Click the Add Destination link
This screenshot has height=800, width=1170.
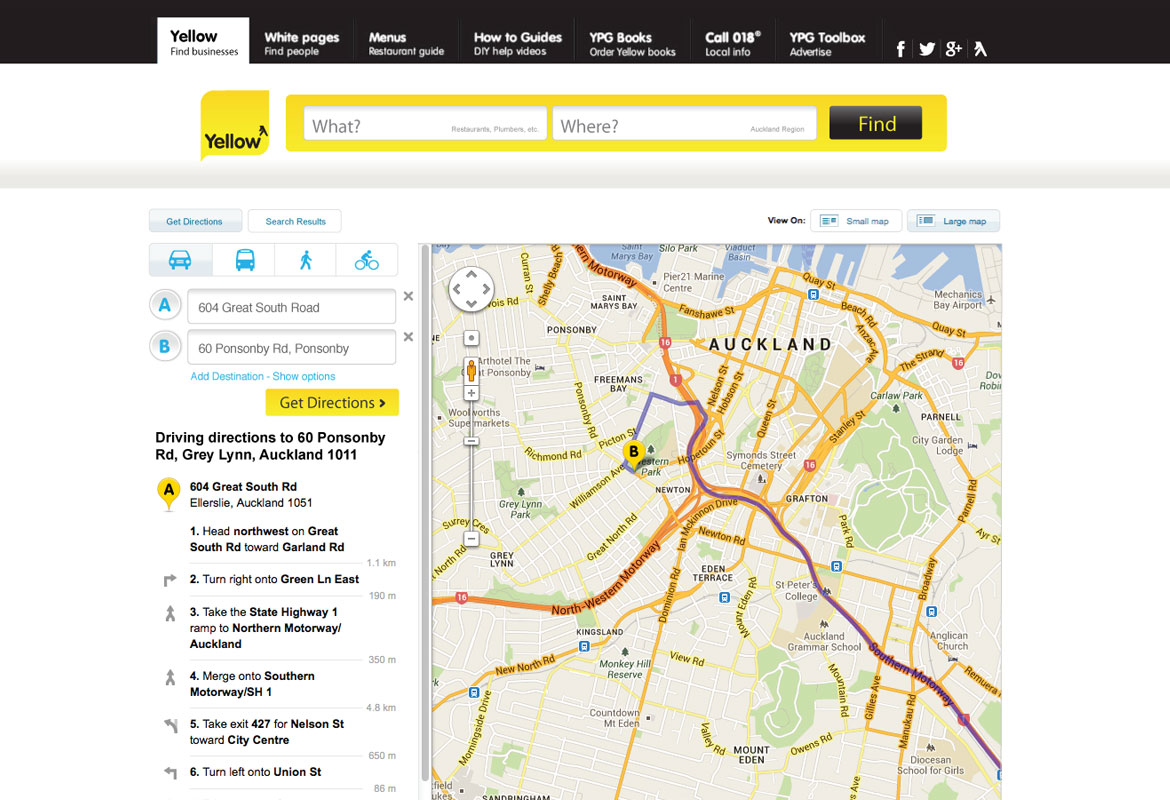point(227,376)
